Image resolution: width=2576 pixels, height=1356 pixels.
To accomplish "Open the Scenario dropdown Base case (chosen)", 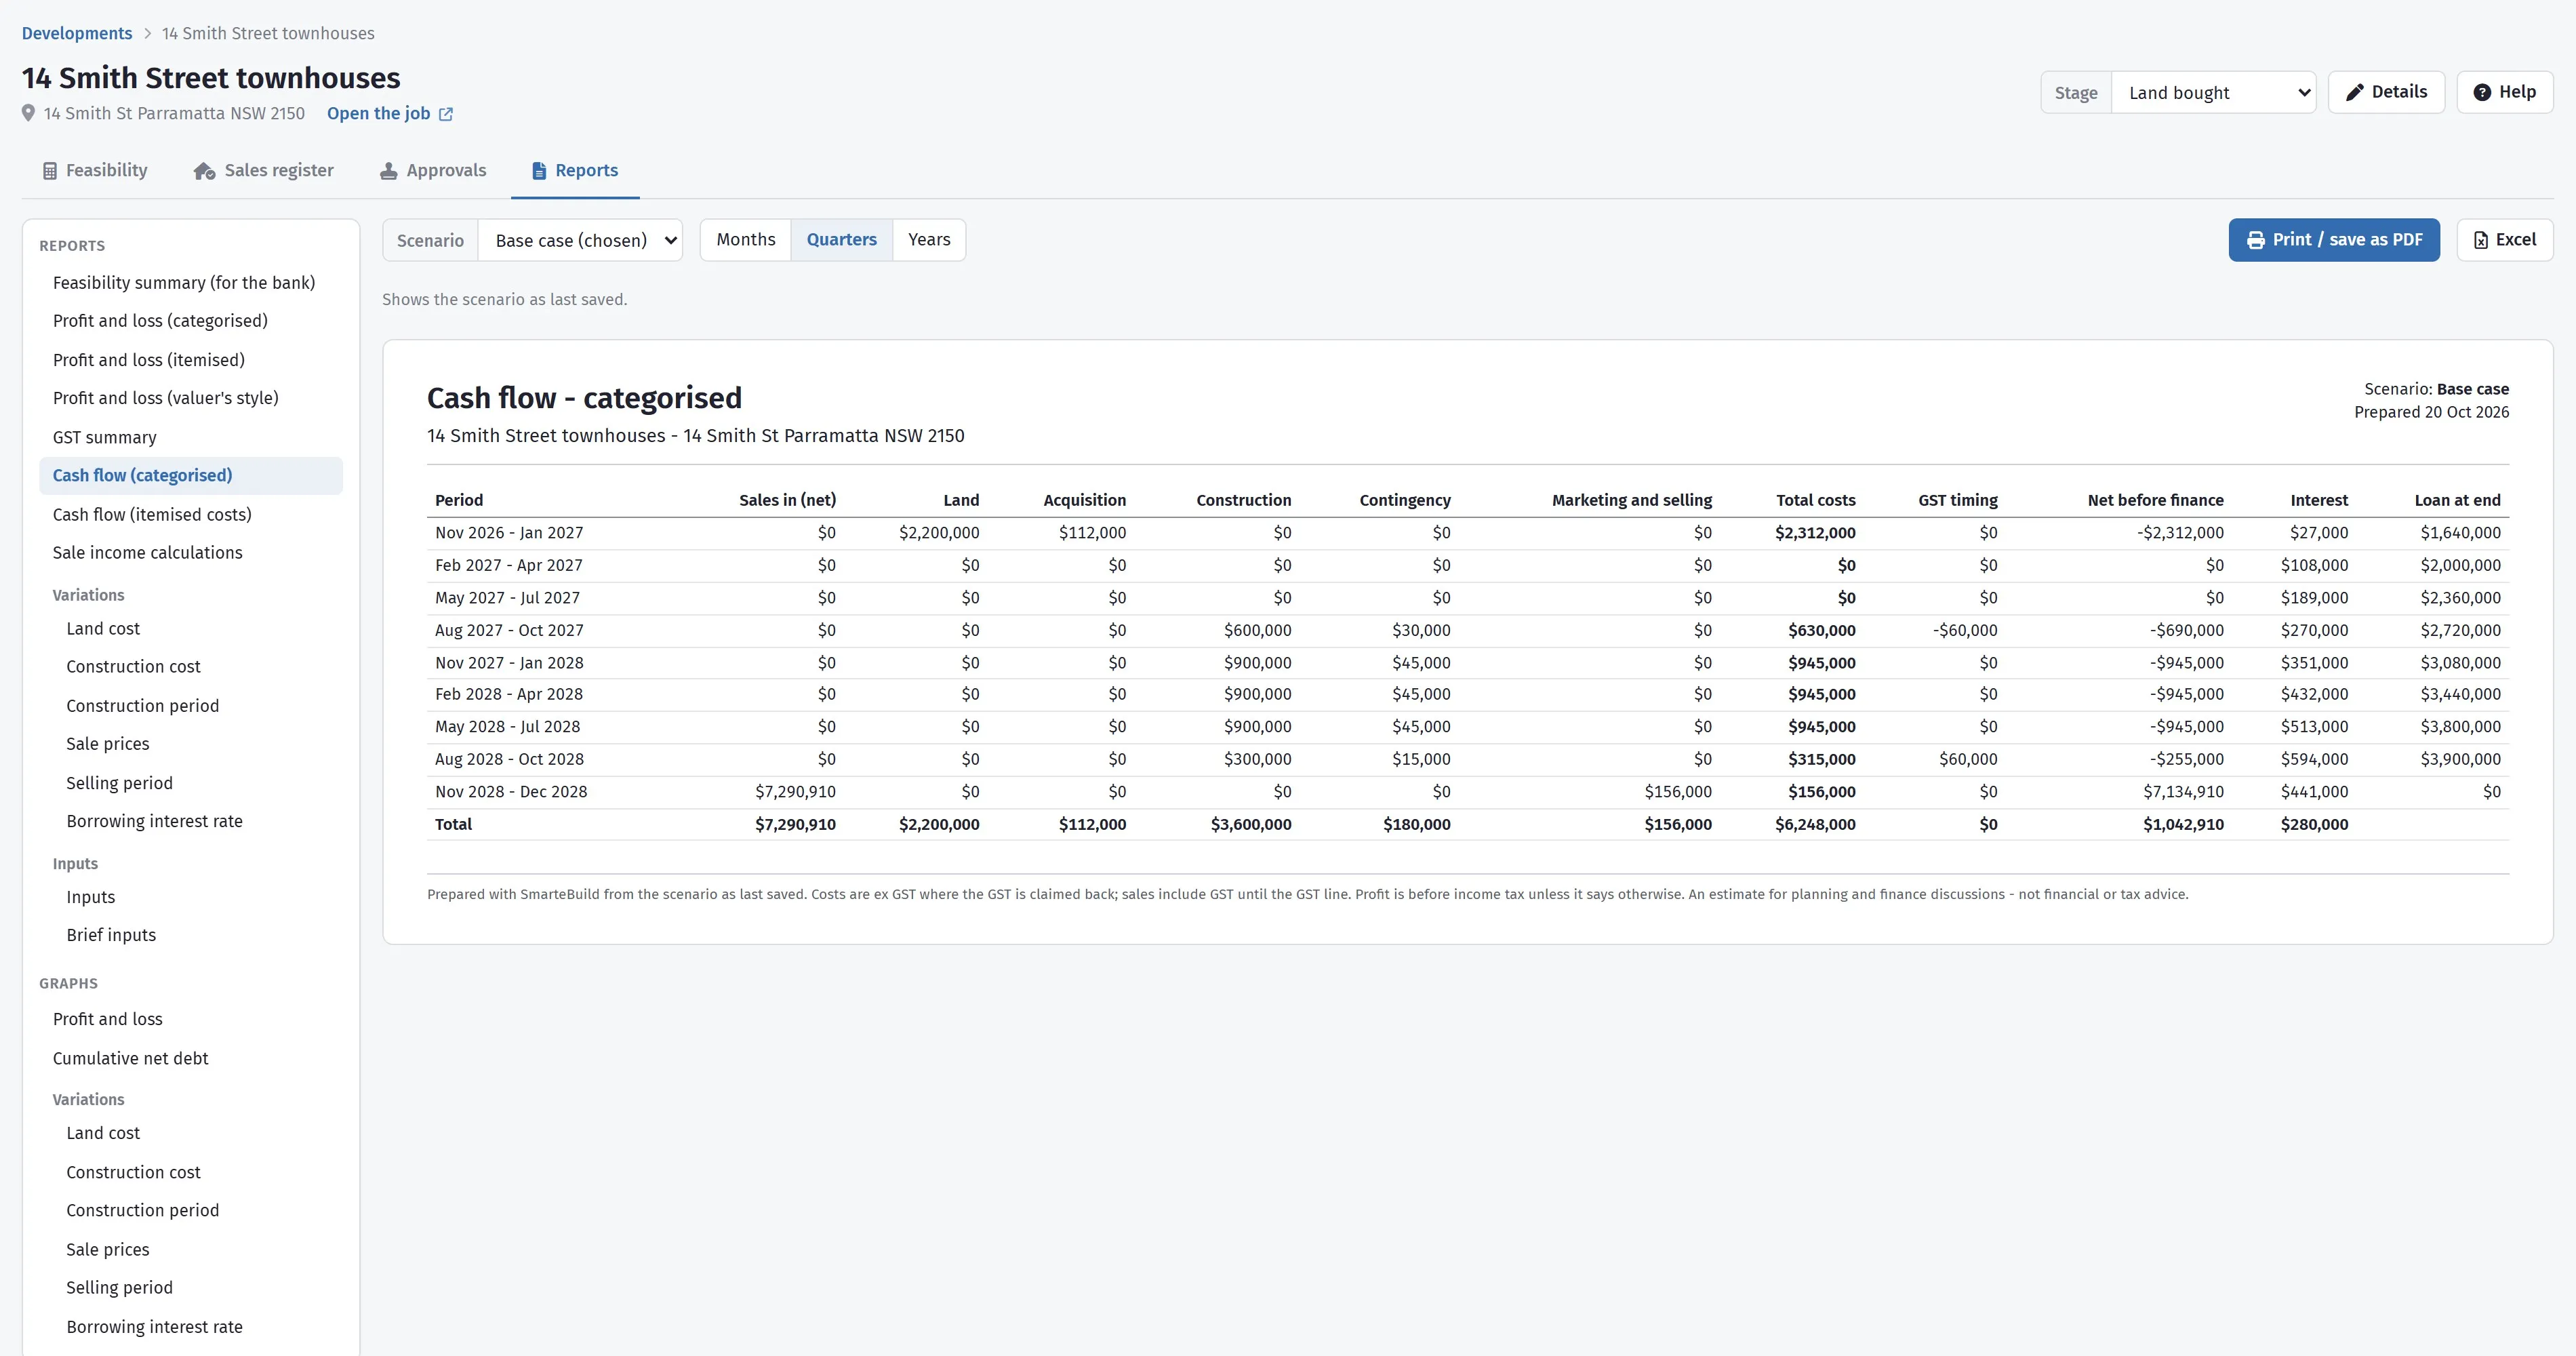I will coord(580,240).
